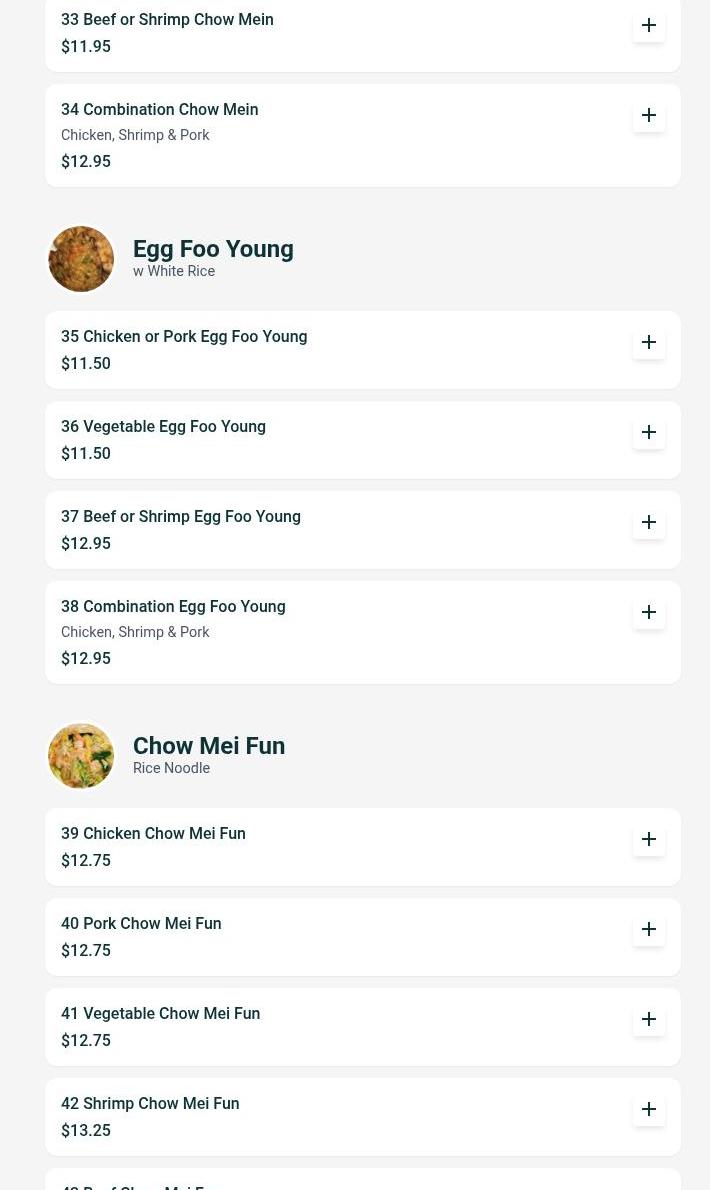Image resolution: width=710 pixels, height=1190 pixels.
Task: Add 35 Chicken or Pork Egg Foo Young
Action: point(649,342)
